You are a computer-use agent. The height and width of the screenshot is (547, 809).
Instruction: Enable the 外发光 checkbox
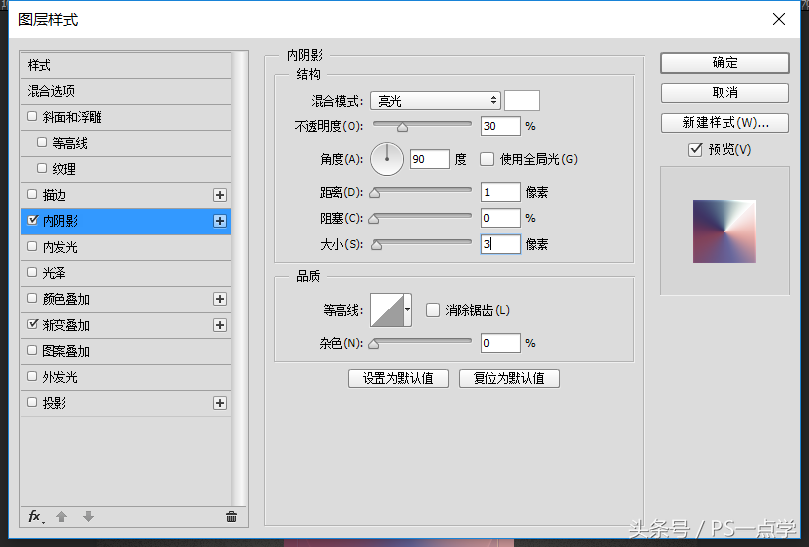(32, 377)
